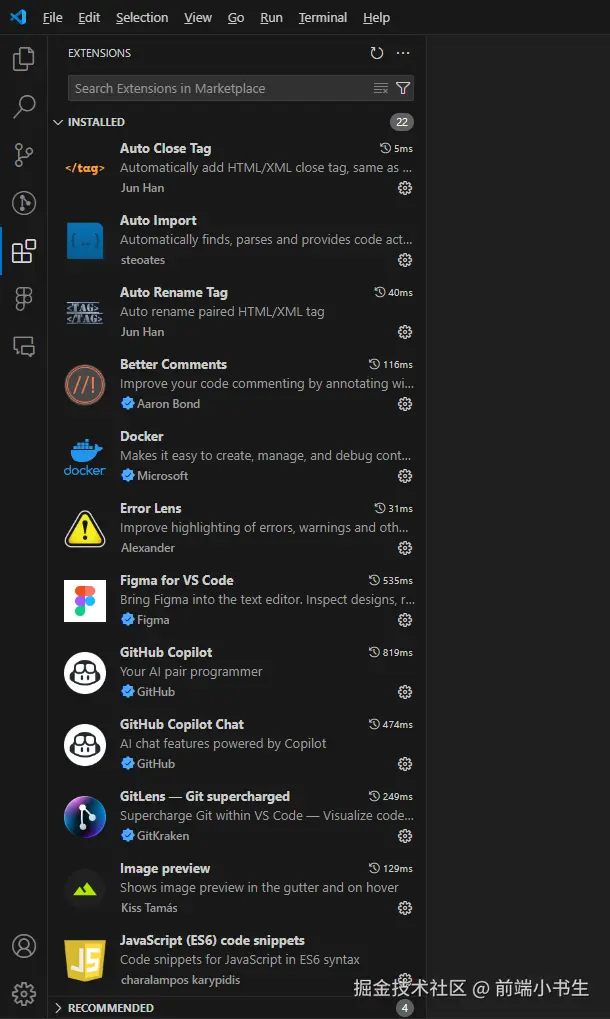Open the Edit menu
The width and height of the screenshot is (610, 1019).
pyautogui.click(x=89, y=18)
